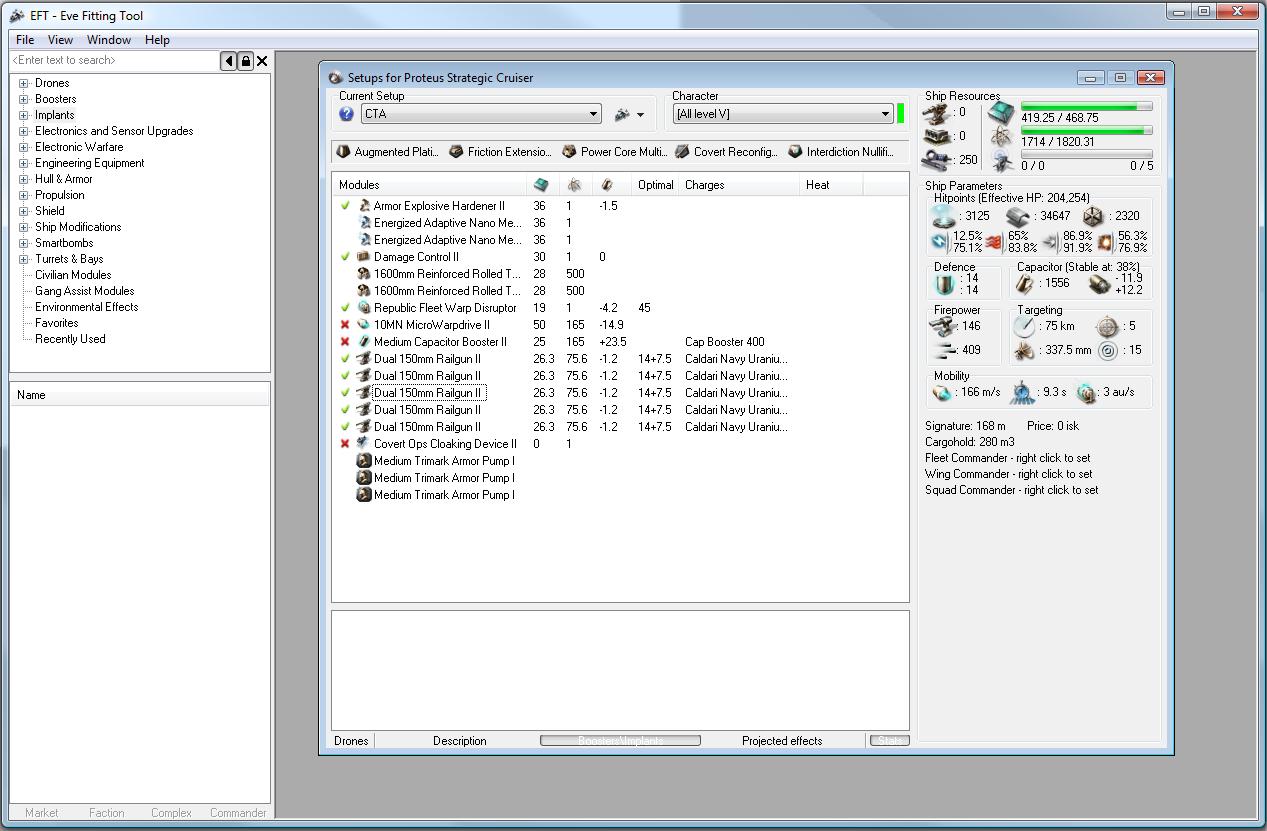Click Squad Commander right click to set

point(1012,490)
